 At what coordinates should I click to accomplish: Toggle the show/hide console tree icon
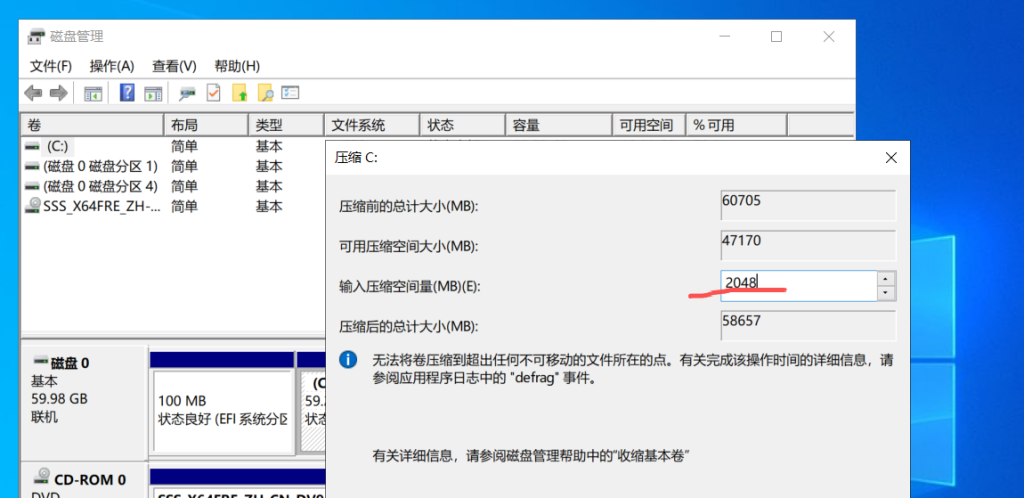tap(93, 93)
